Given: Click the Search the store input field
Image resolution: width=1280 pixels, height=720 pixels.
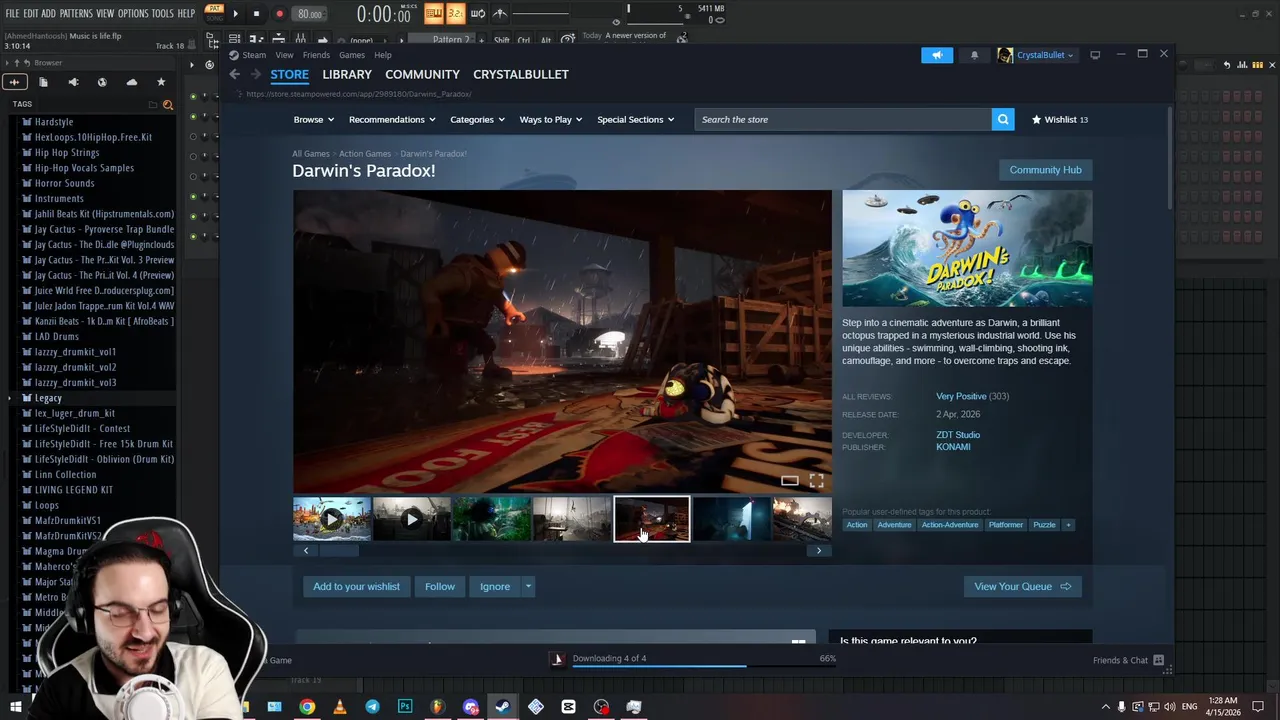Looking at the screenshot, I should click(x=842, y=119).
